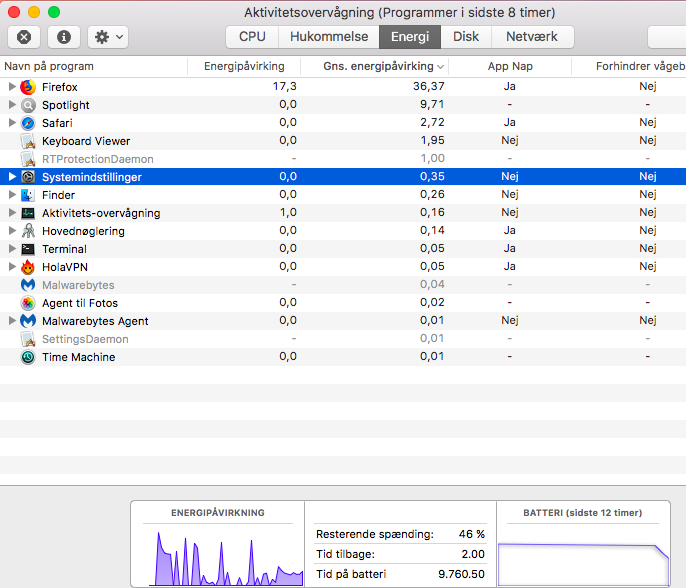Click the Keyboard Viewer icon
This screenshot has height=588, width=686.
pyautogui.click(x=28, y=141)
